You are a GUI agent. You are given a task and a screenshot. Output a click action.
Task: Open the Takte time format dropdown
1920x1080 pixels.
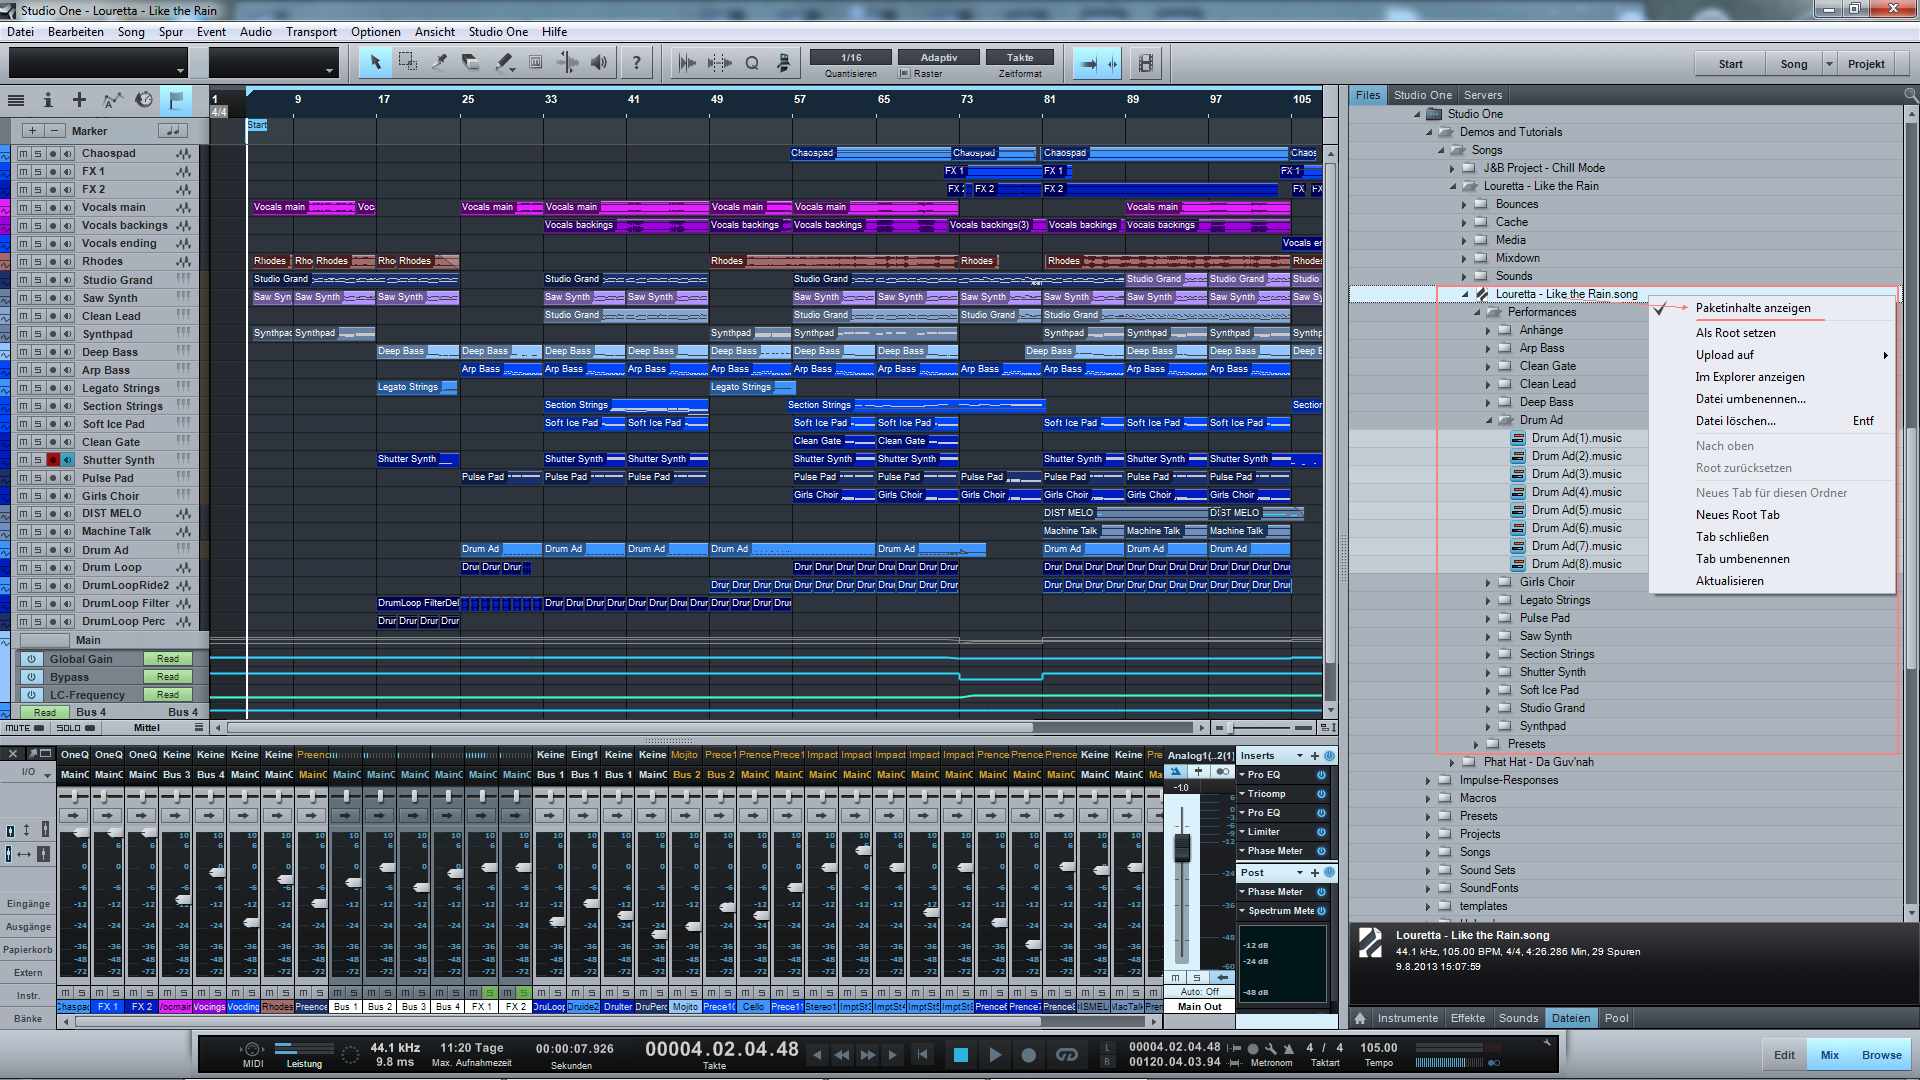pyautogui.click(x=1020, y=57)
